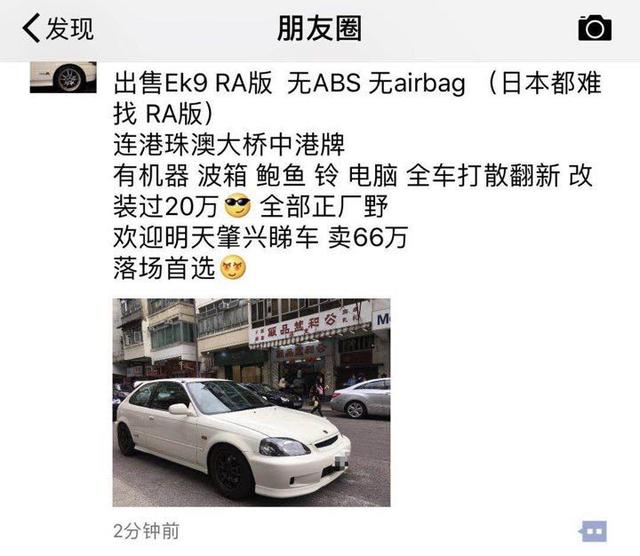Image resolution: width=640 pixels, height=556 pixels.
Task: Open the poster's wheel avatar picture
Action: click(63, 77)
